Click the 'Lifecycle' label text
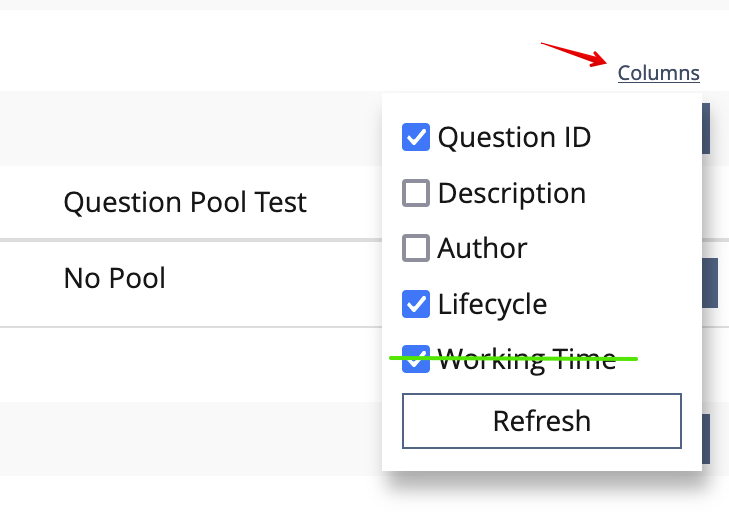Viewport: 729px width, 522px height. click(492, 303)
